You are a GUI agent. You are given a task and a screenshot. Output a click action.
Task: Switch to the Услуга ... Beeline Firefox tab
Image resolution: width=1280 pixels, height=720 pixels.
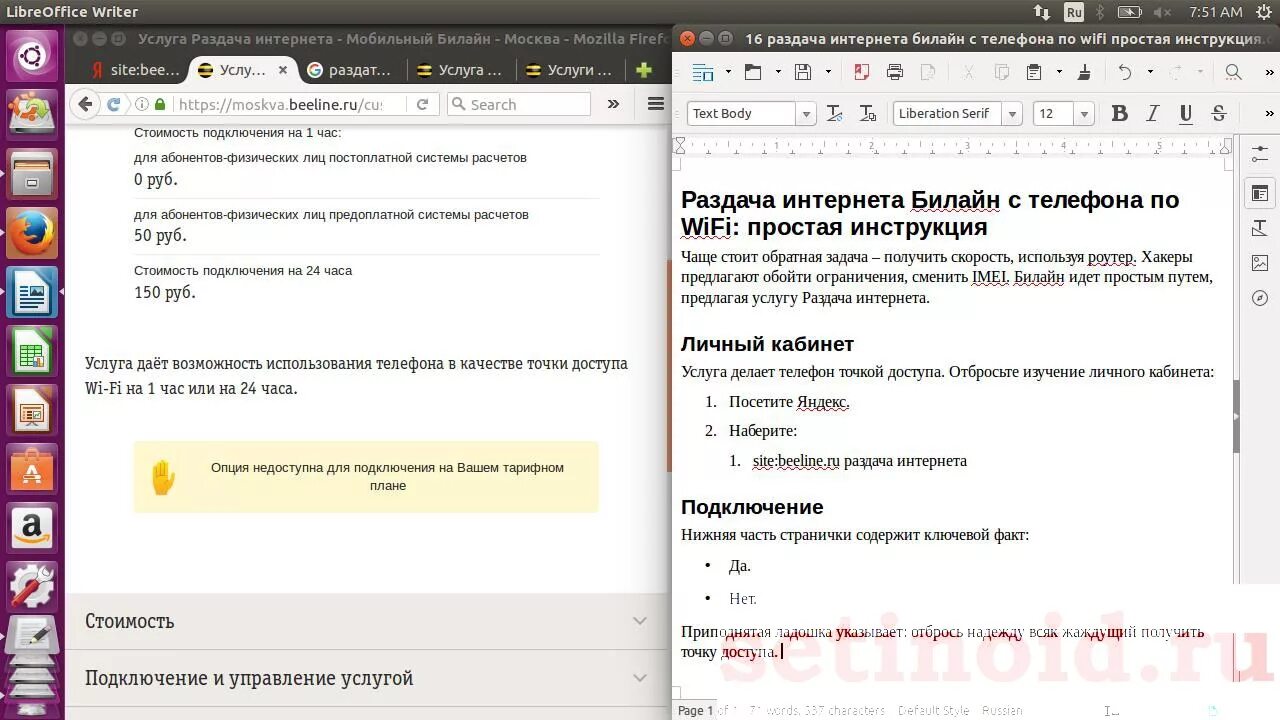(460, 70)
